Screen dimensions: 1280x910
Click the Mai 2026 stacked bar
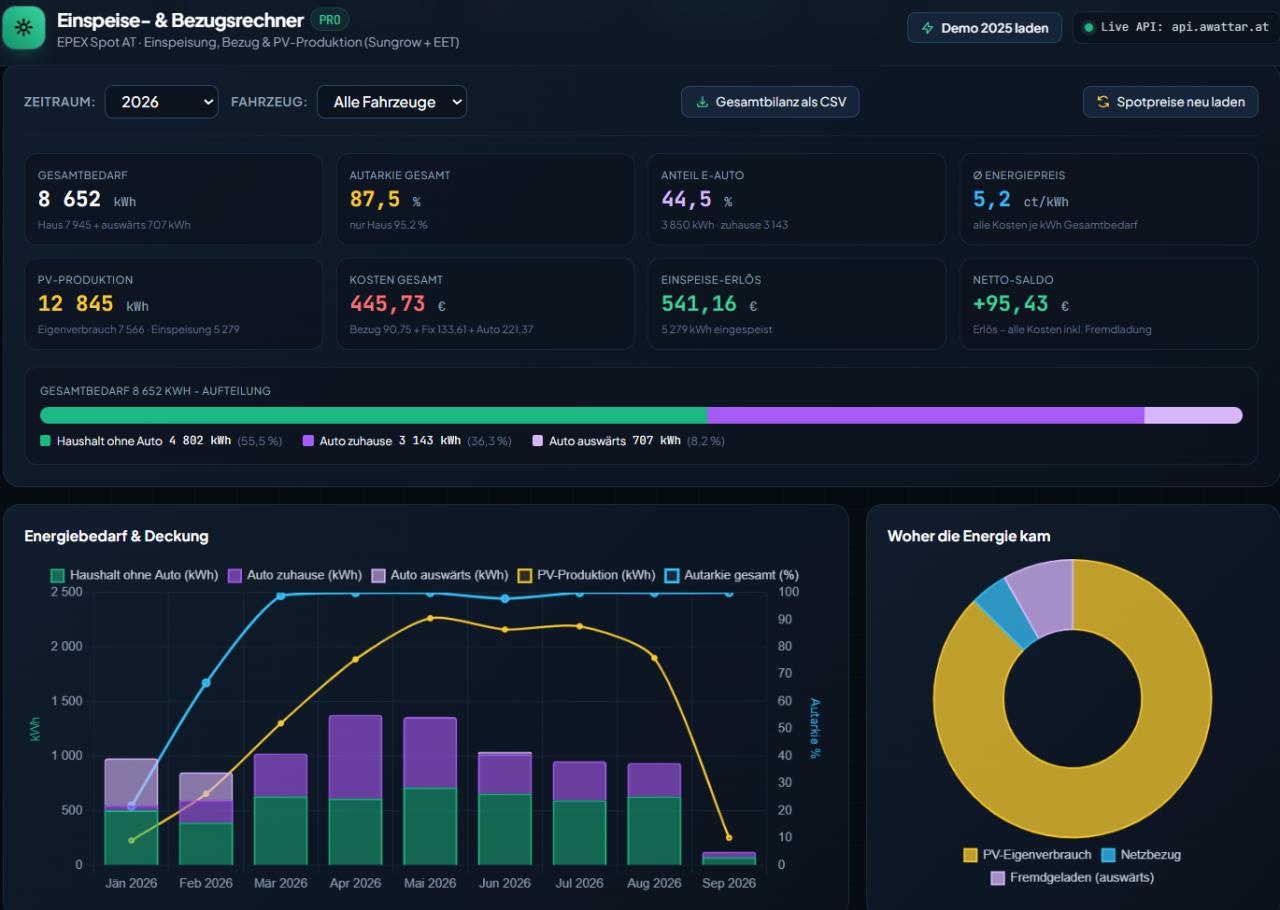pyautogui.click(x=430, y=791)
